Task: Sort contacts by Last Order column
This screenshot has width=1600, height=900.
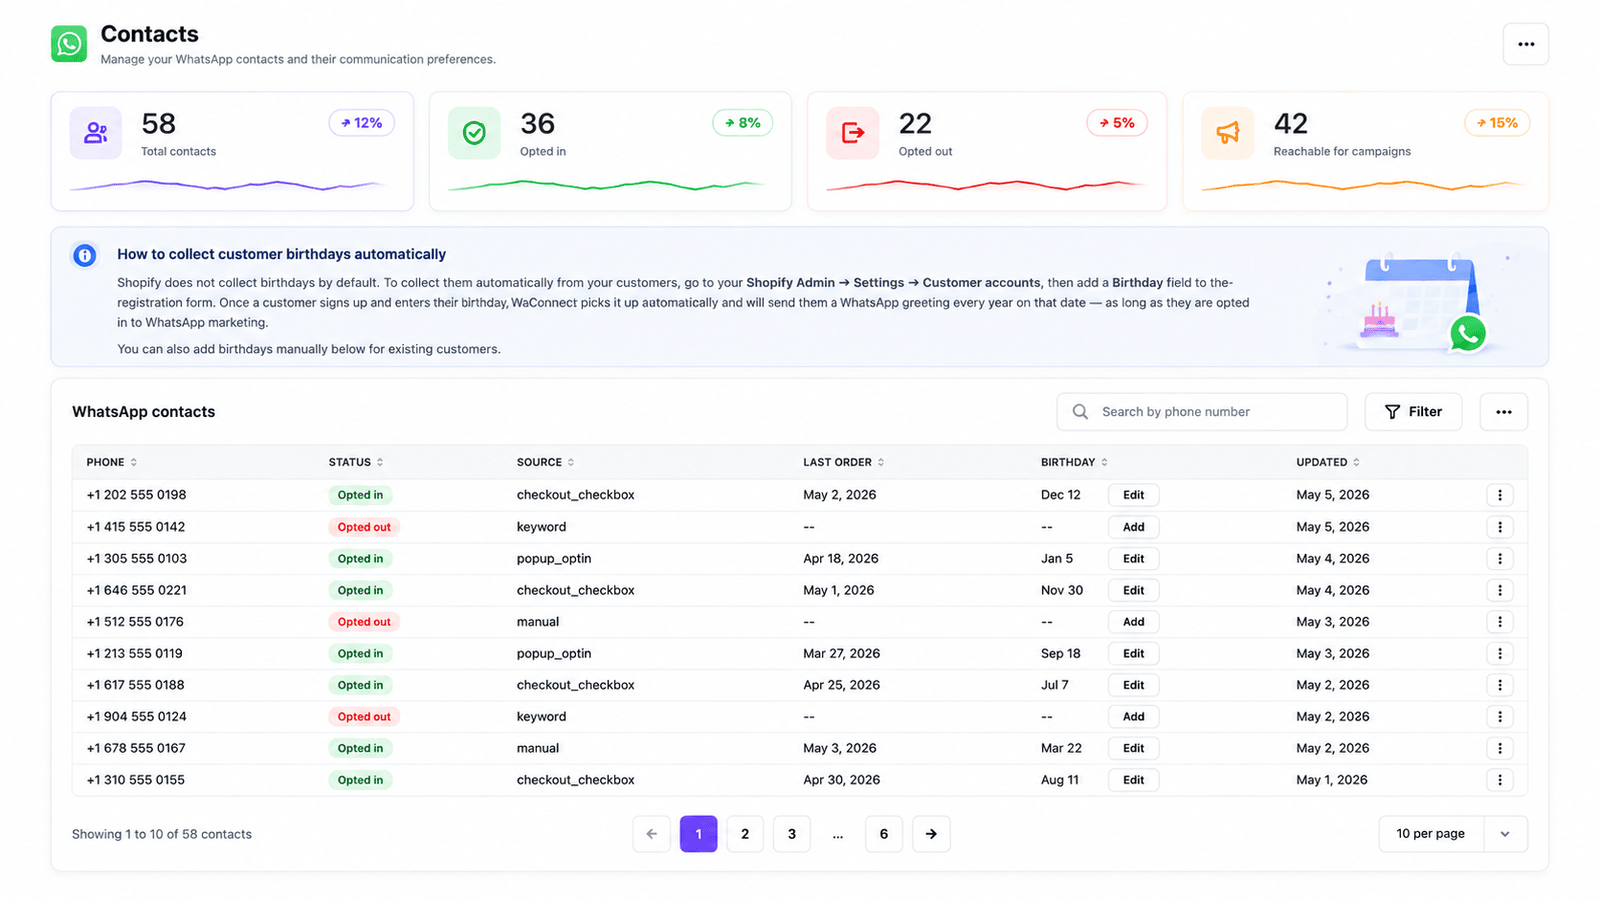Action: [x=843, y=462]
